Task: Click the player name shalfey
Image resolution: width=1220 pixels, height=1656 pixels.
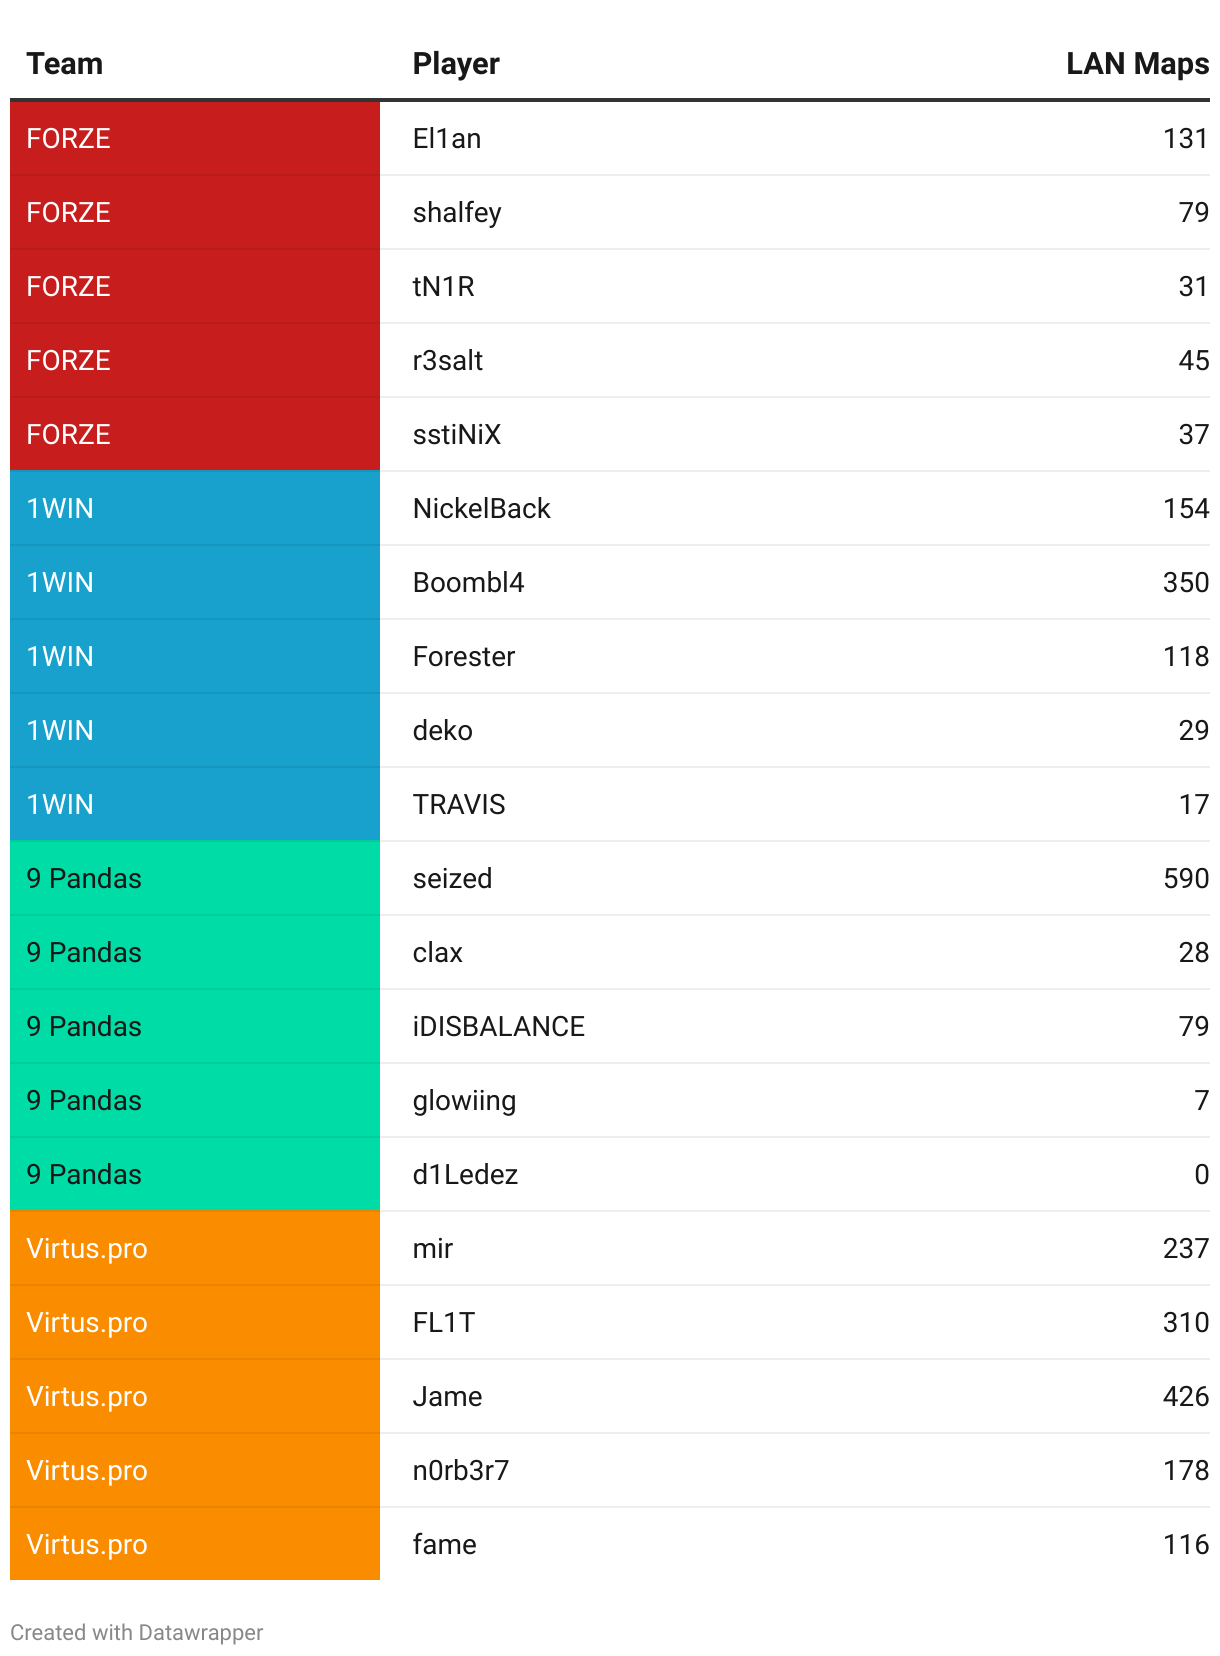Action: [457, 213]
